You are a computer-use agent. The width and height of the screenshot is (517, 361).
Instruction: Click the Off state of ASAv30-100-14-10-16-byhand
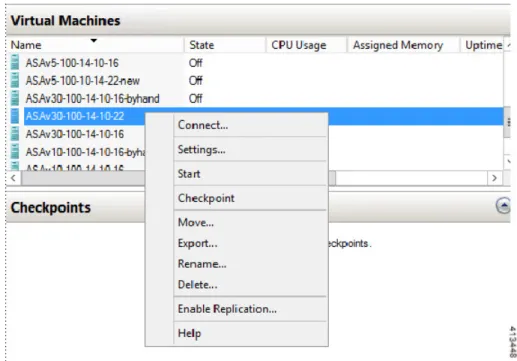pos(196,99)
